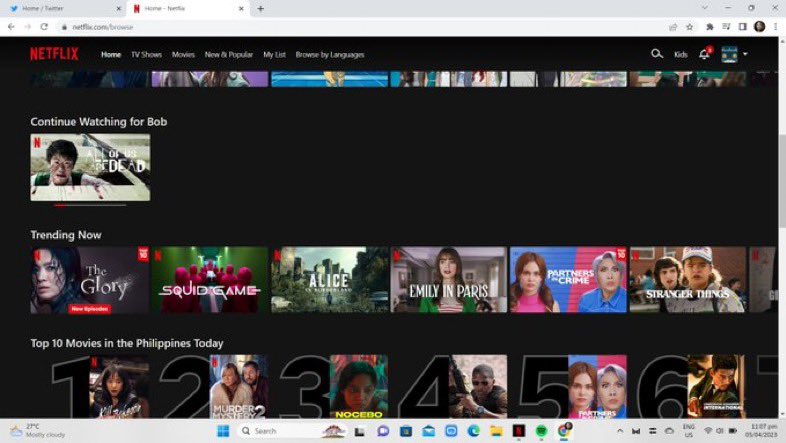This screenshot has height=443, width=786.
Task: Open Squid Game thumbnail
Action: click(x=210, y=280)
